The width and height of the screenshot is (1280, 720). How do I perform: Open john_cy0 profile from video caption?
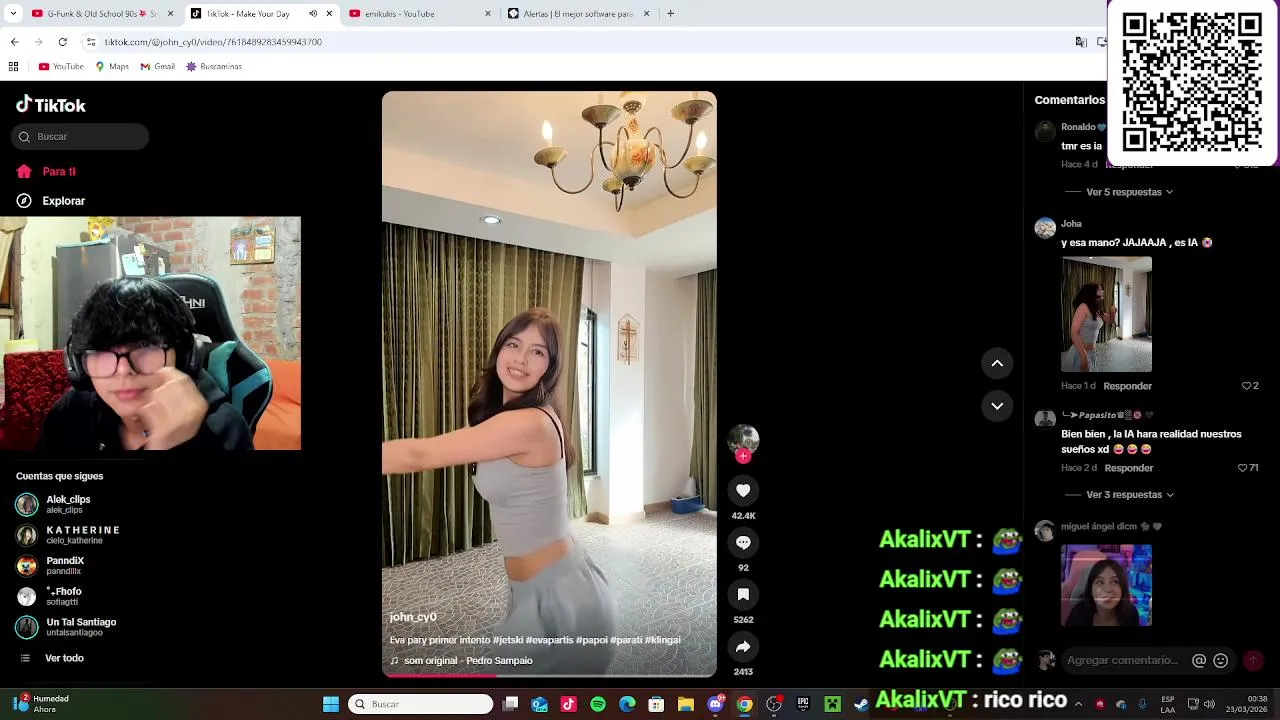pyautogui.click(x=413, y=617)
